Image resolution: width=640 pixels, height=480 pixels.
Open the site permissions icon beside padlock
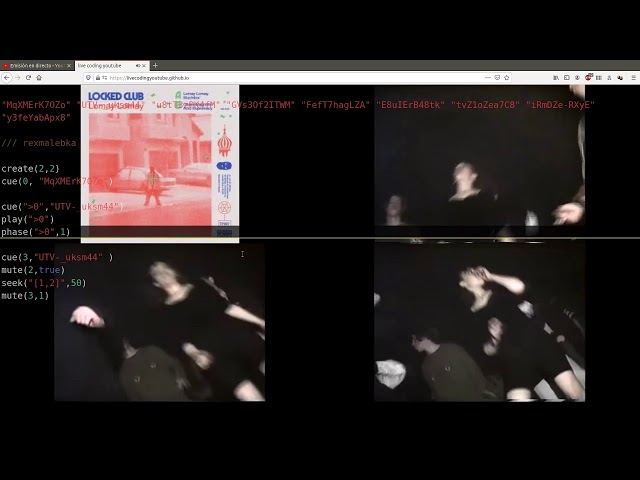(105, 78)
